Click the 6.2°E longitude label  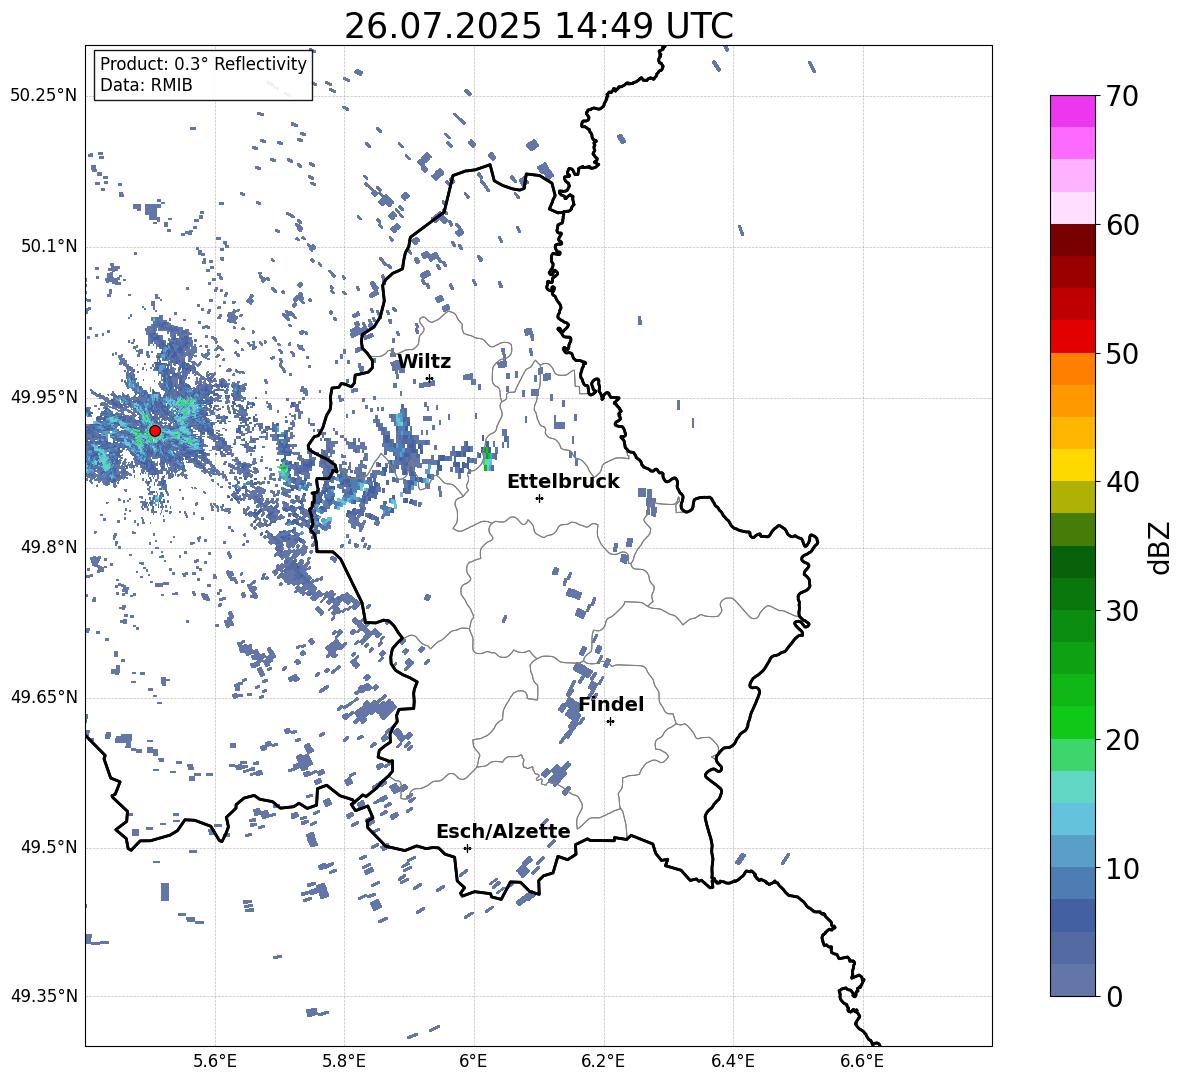point(603,1062)
